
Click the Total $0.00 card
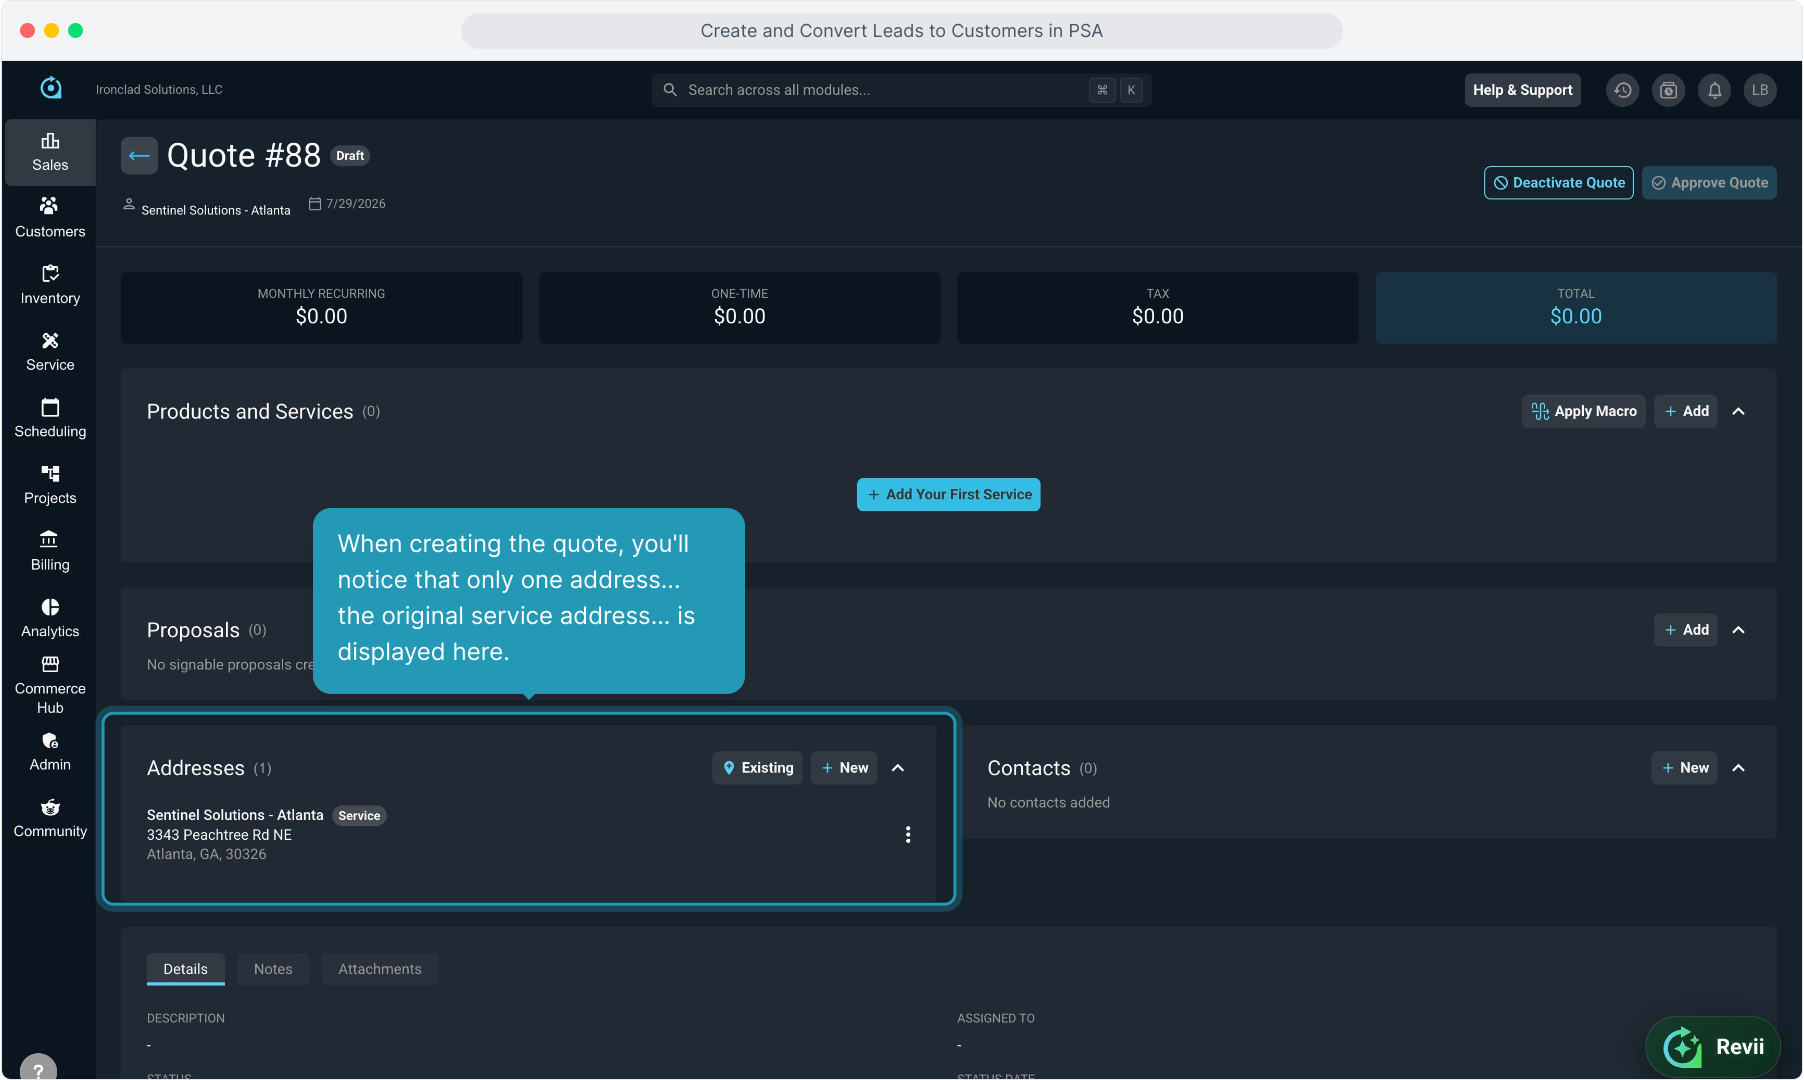pyautogui.click(x=1576, y=308)
